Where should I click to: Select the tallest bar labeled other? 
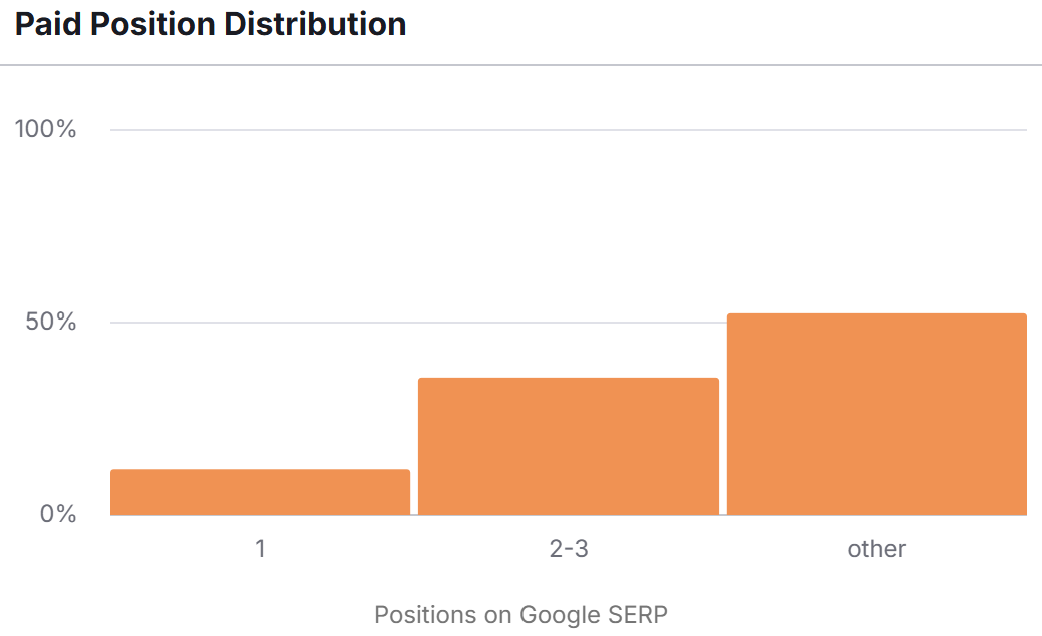pos(877,414)
